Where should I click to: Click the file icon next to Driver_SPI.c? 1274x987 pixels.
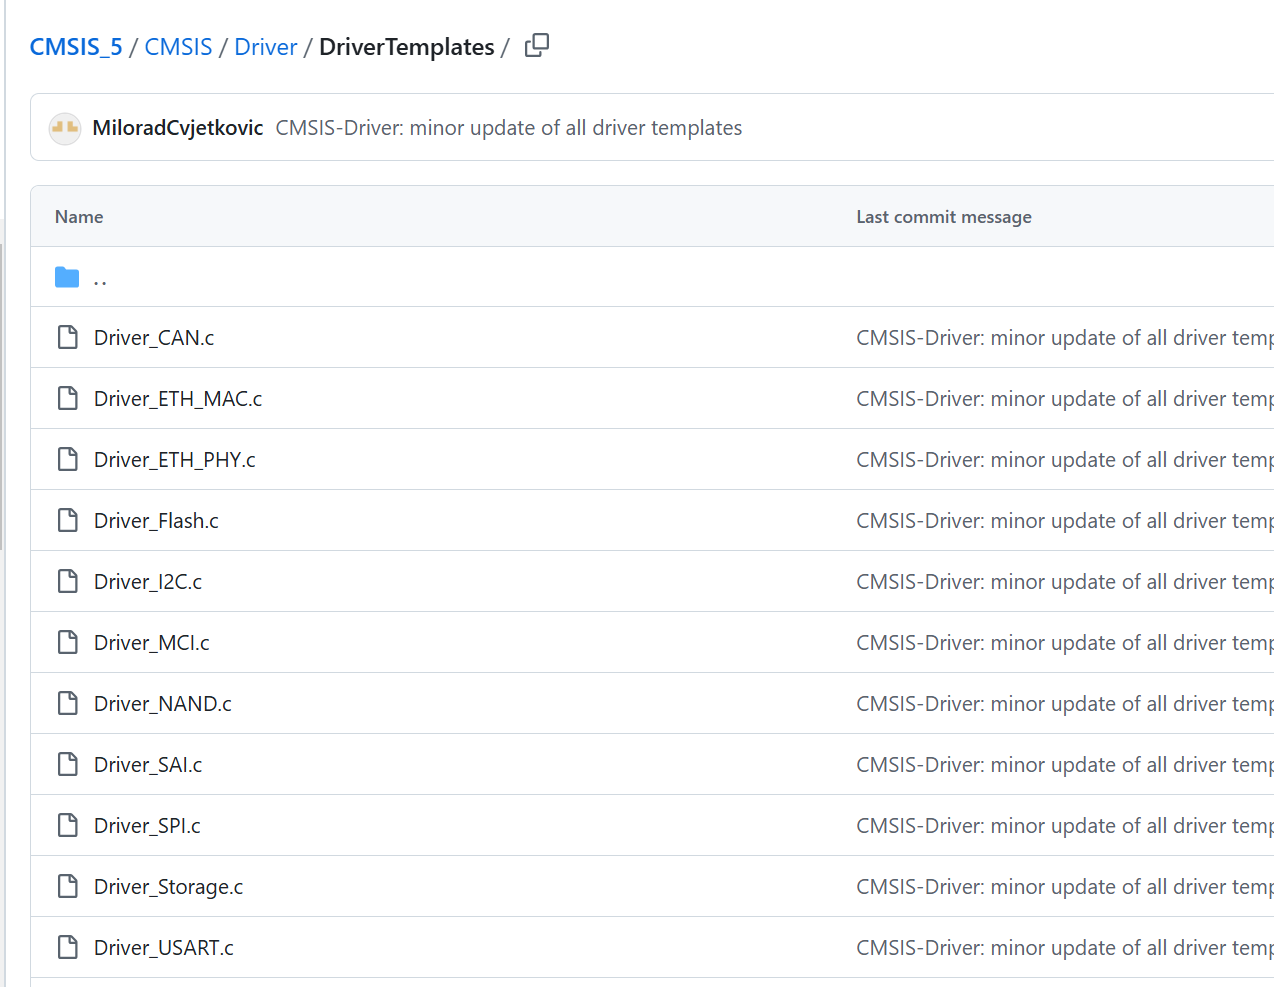tap(68, 826)
